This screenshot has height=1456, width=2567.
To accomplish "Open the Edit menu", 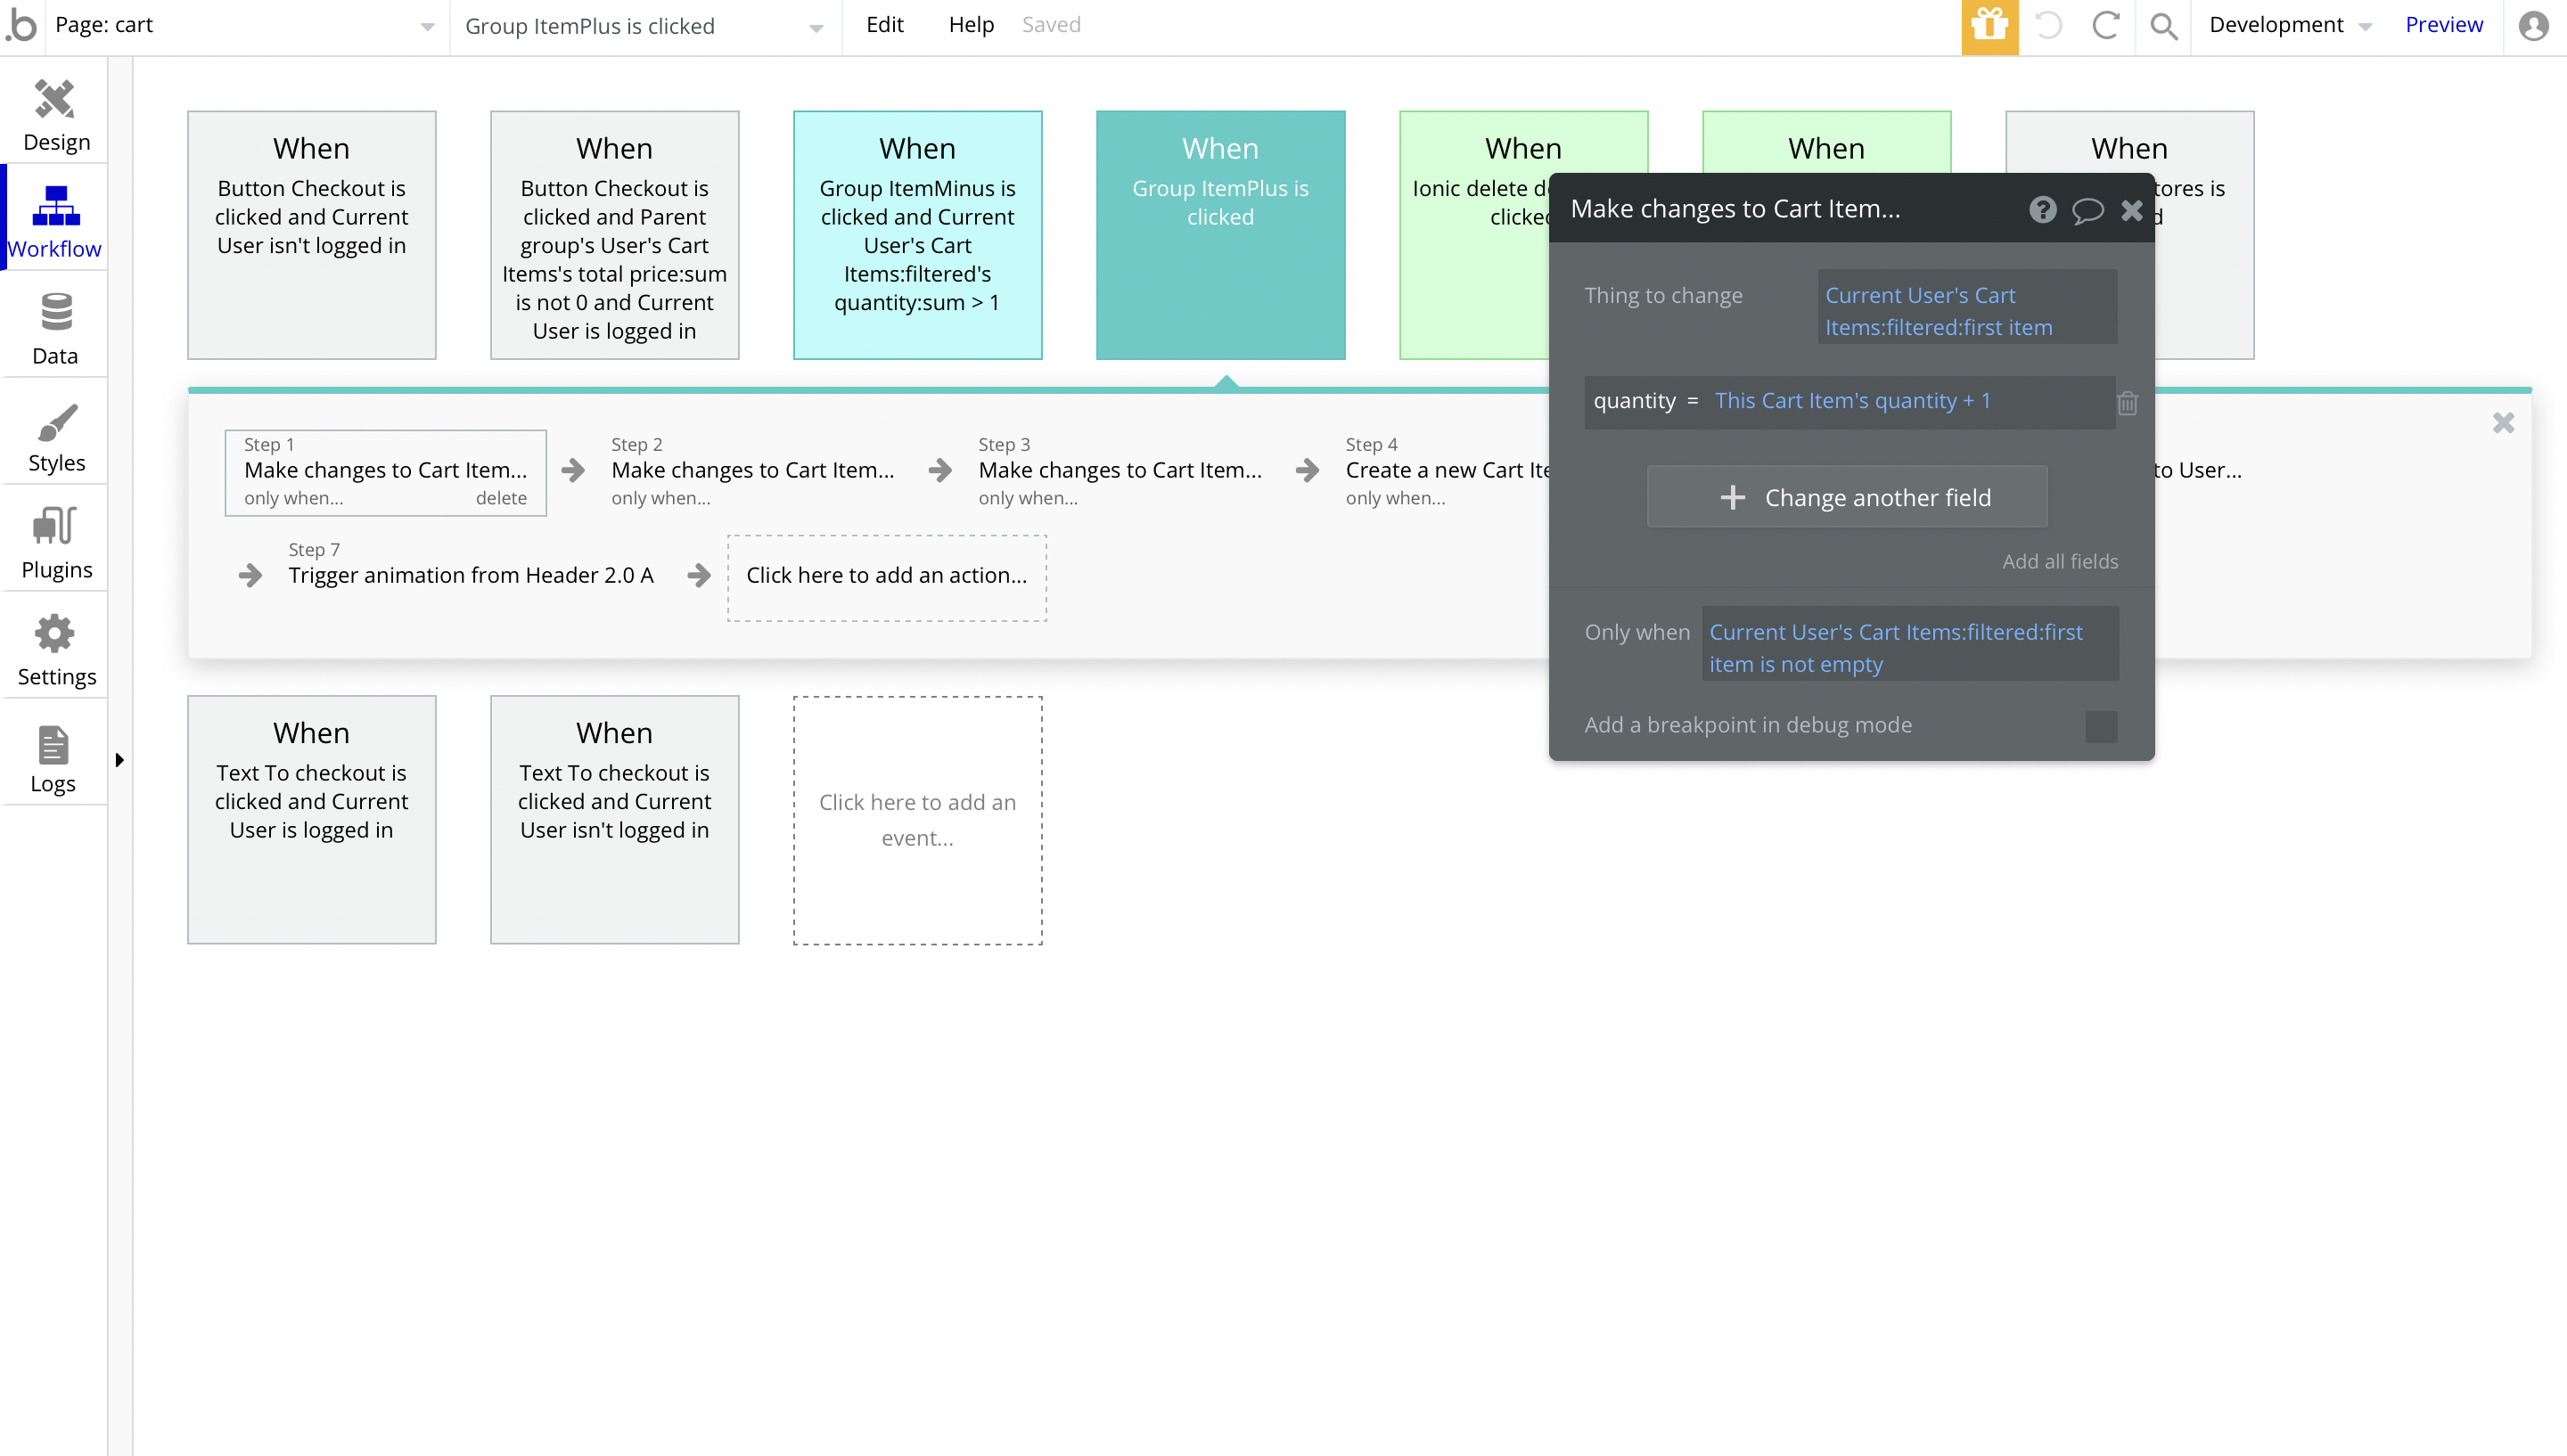I will tap(884, 25).
